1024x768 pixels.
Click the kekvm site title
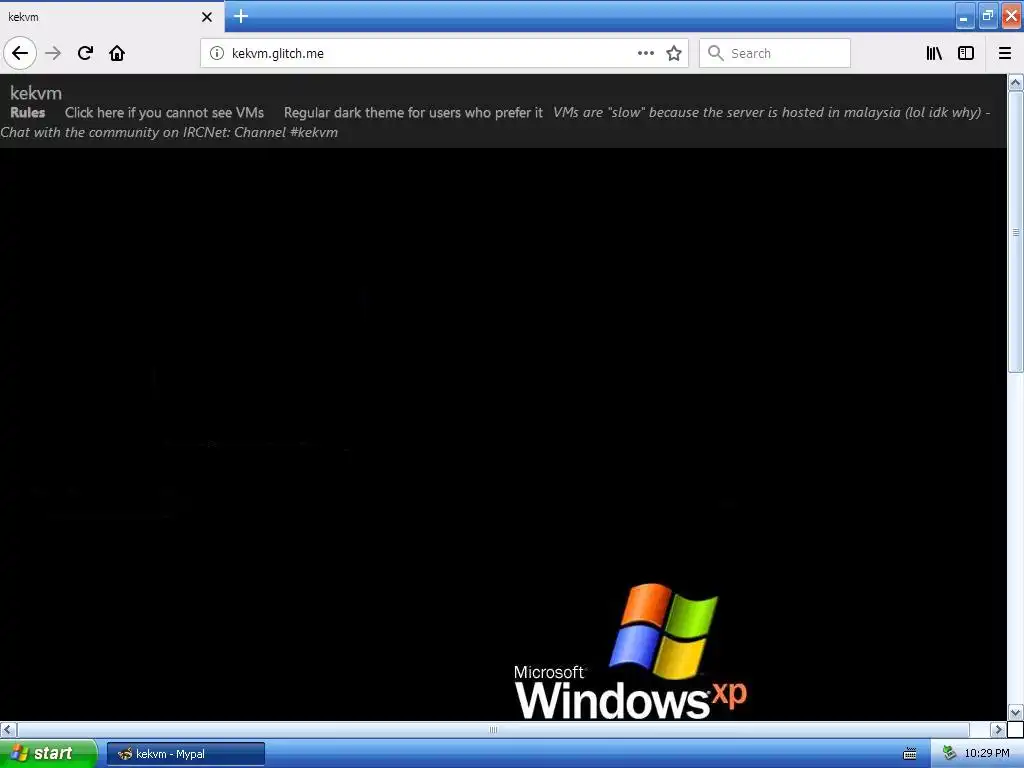(x=36, y=93)
